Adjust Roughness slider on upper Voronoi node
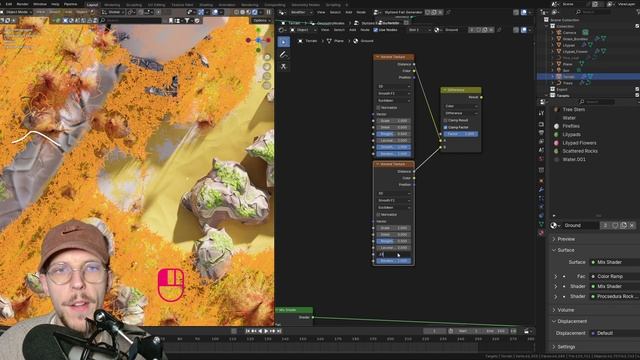This screenshot has height=360, width=640. pos(393,134)
